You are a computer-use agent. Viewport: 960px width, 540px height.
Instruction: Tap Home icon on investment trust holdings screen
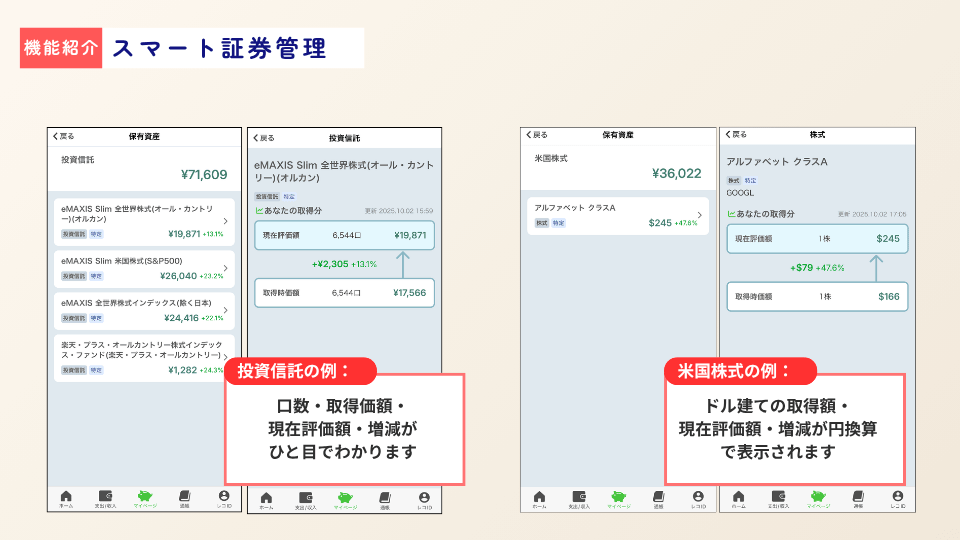[66, 497]
